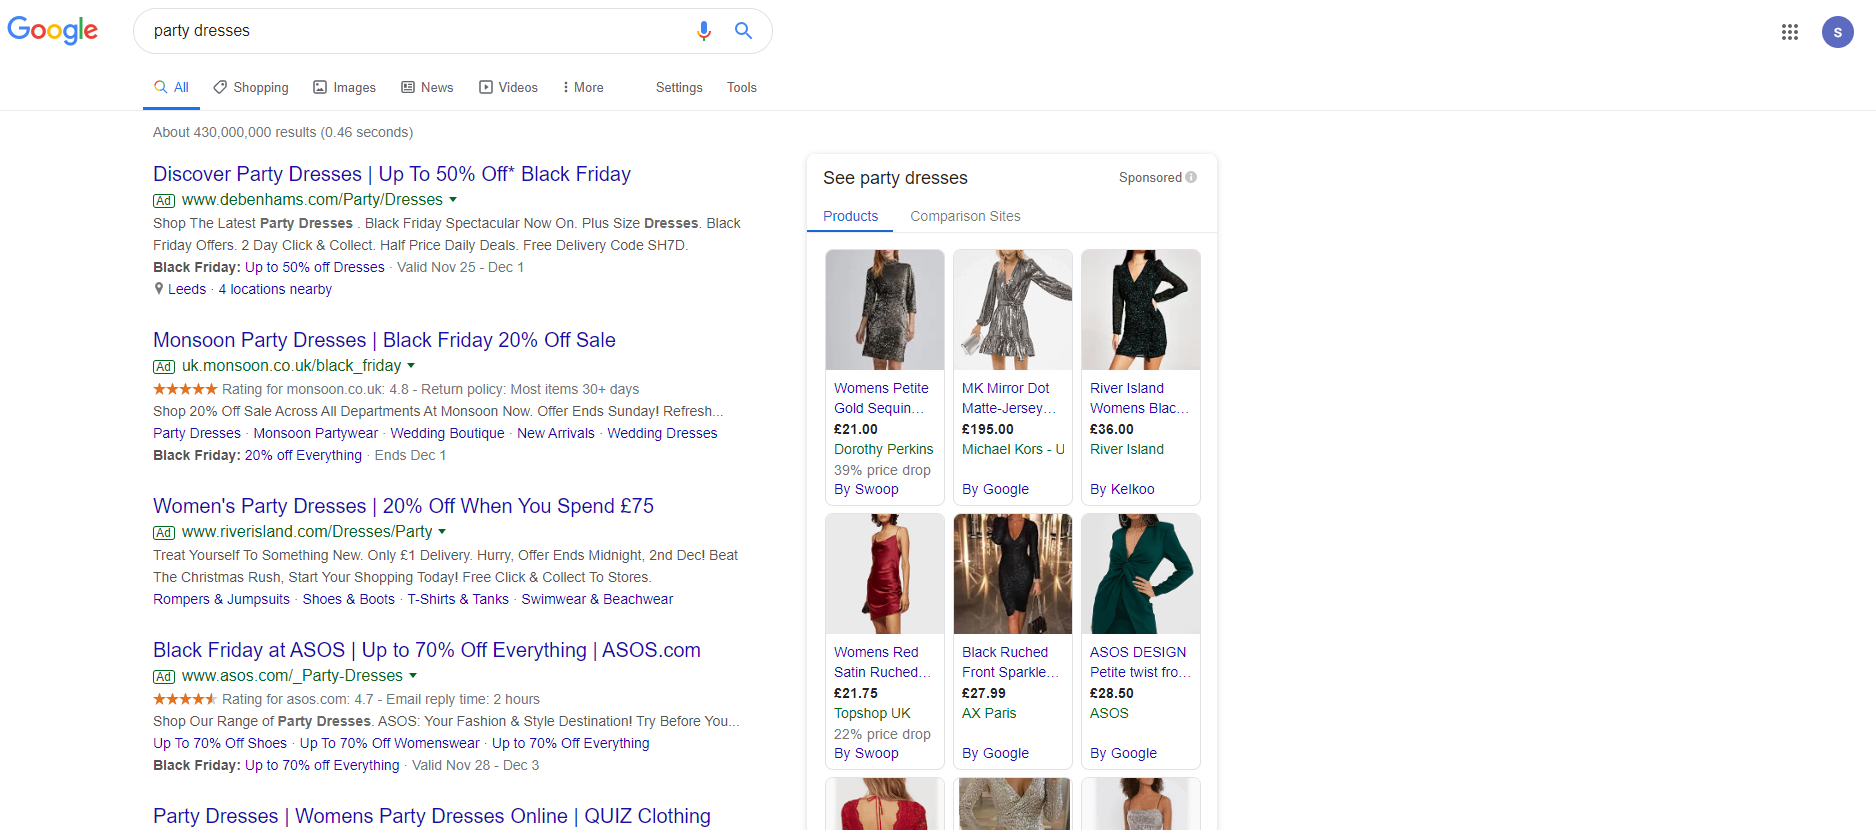
Task: Open Up To 70% Off Womenswear sitelink
Action: [390, 743]
